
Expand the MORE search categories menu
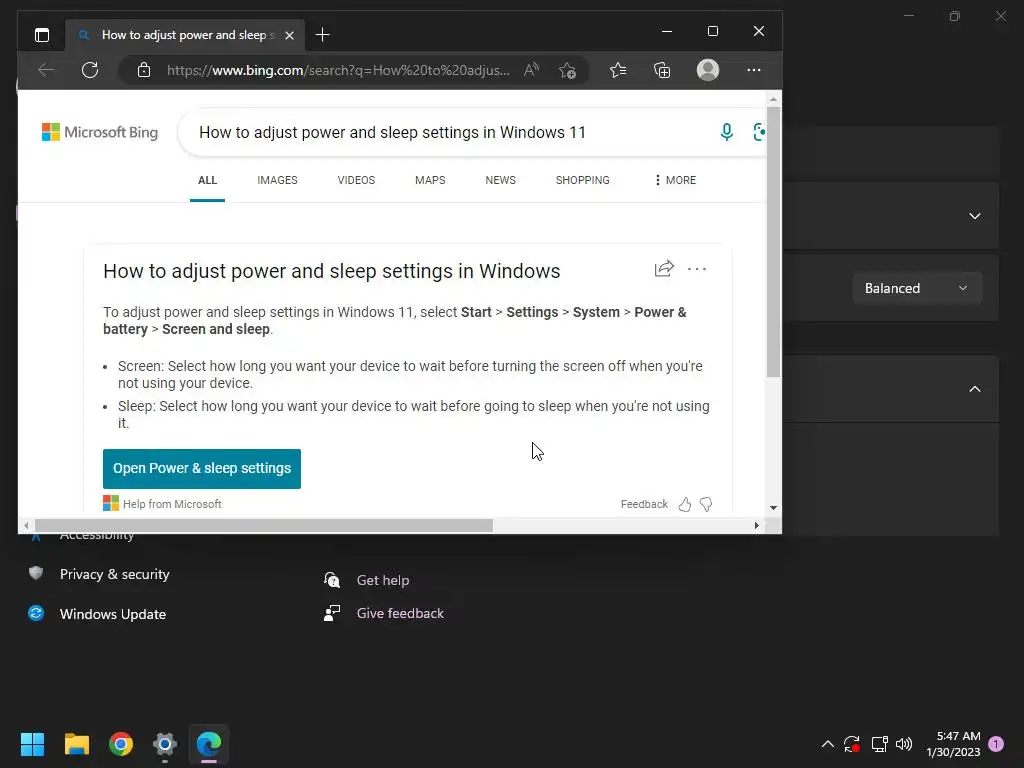(x=675, y=180)
